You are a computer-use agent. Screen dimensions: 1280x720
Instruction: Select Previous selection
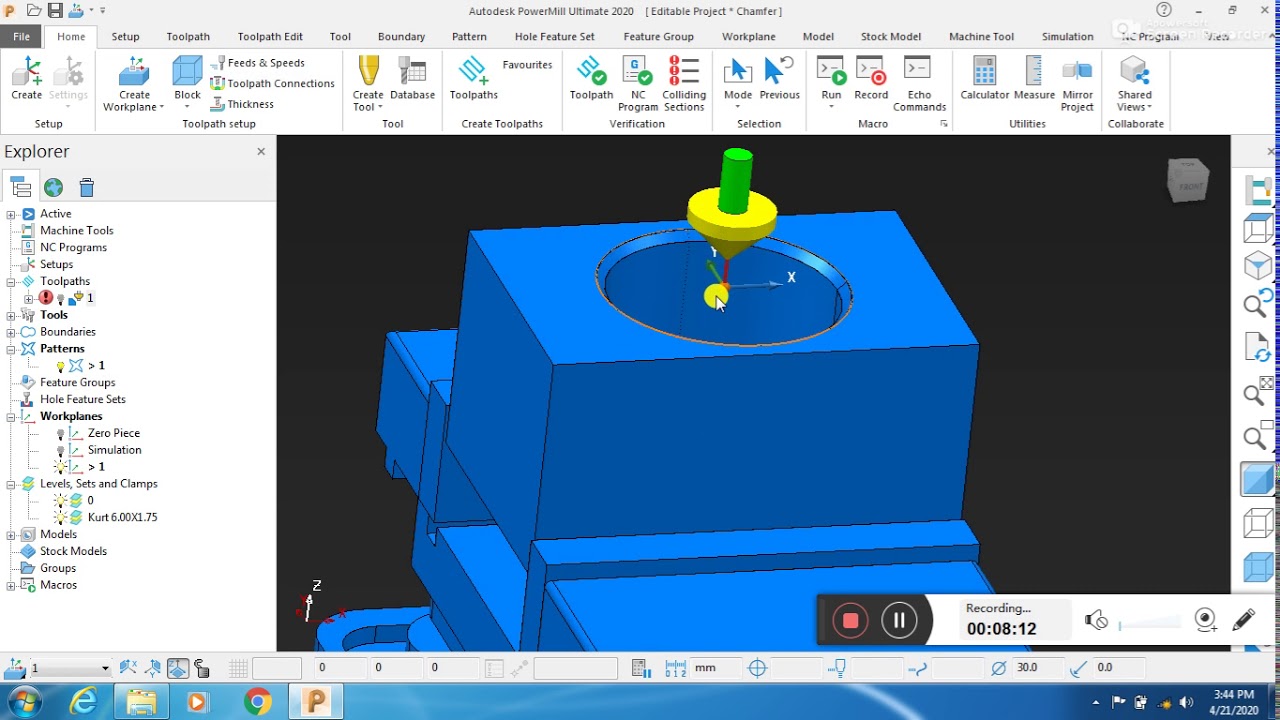779,78
